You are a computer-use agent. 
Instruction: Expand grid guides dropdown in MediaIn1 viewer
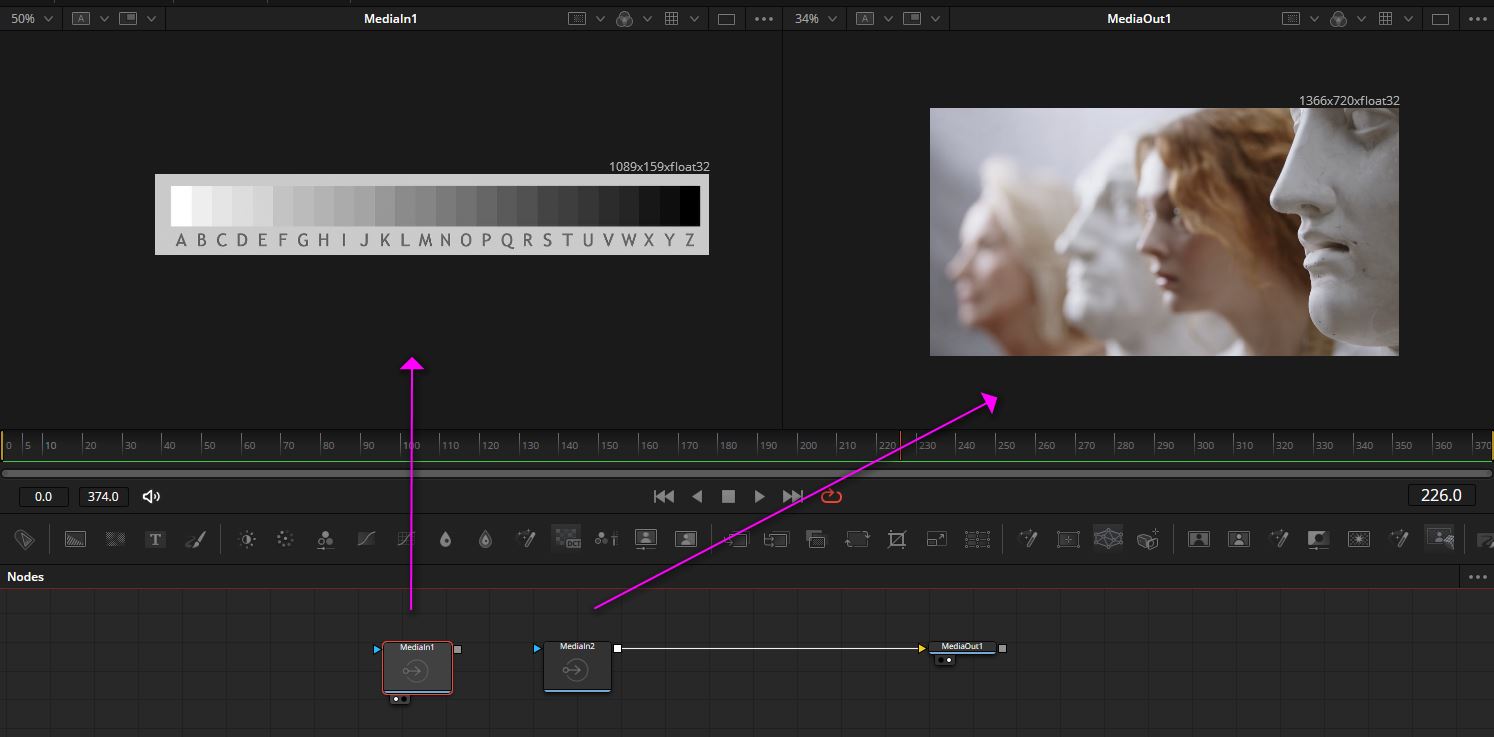(x=695, y=19)
